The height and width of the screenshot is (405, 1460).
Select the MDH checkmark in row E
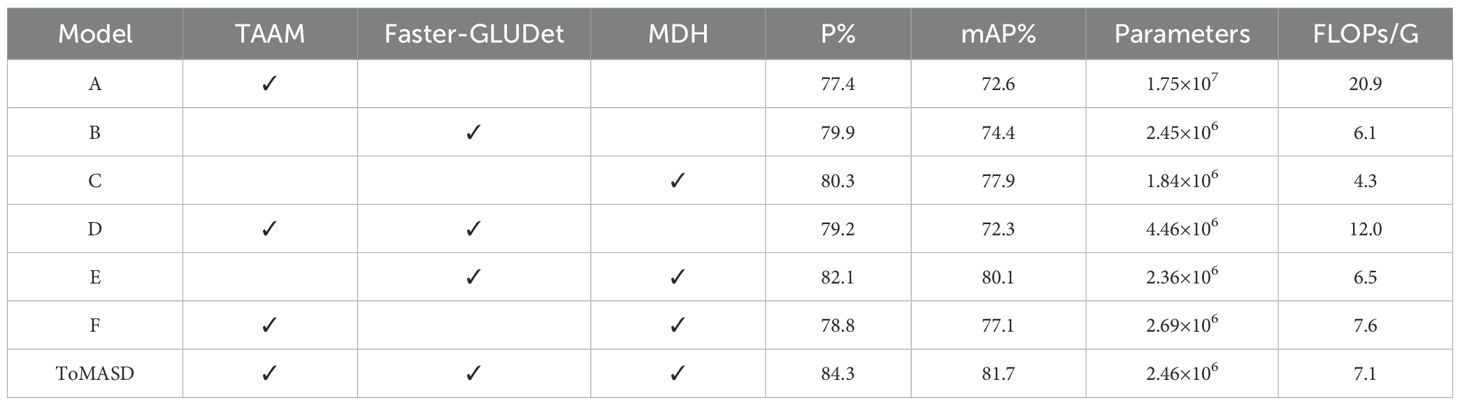point(677,278)
